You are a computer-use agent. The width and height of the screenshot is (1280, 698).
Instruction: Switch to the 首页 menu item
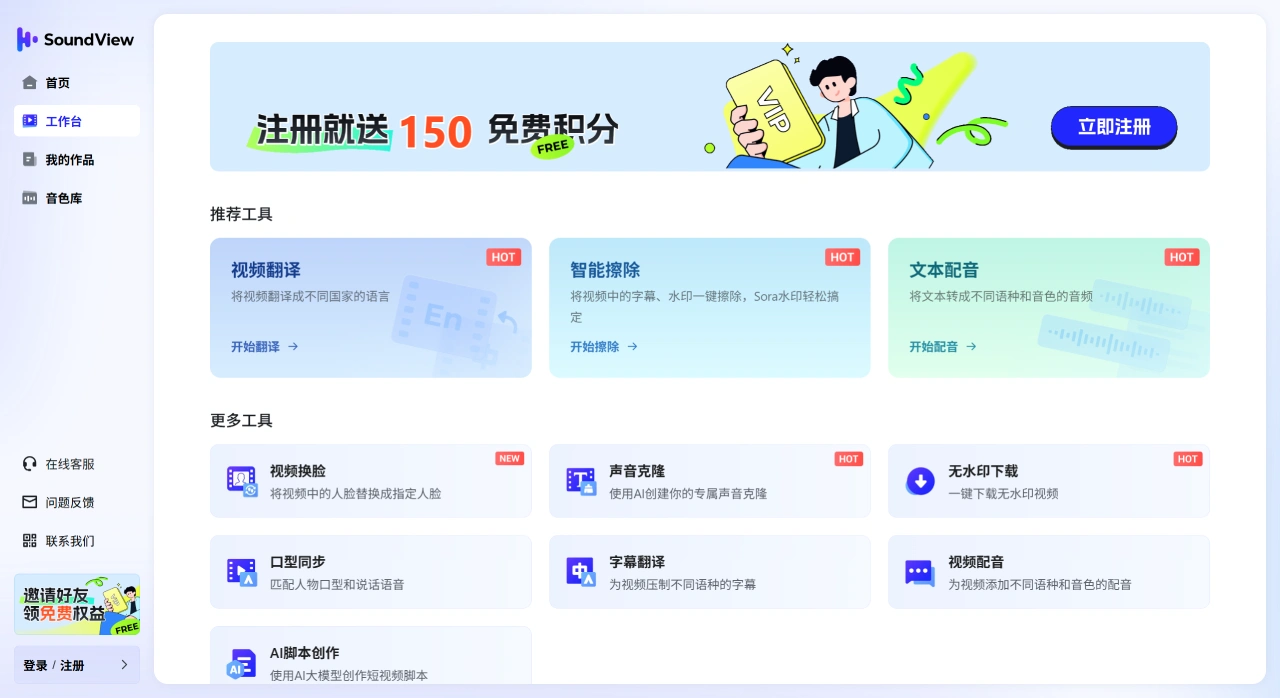55,82
